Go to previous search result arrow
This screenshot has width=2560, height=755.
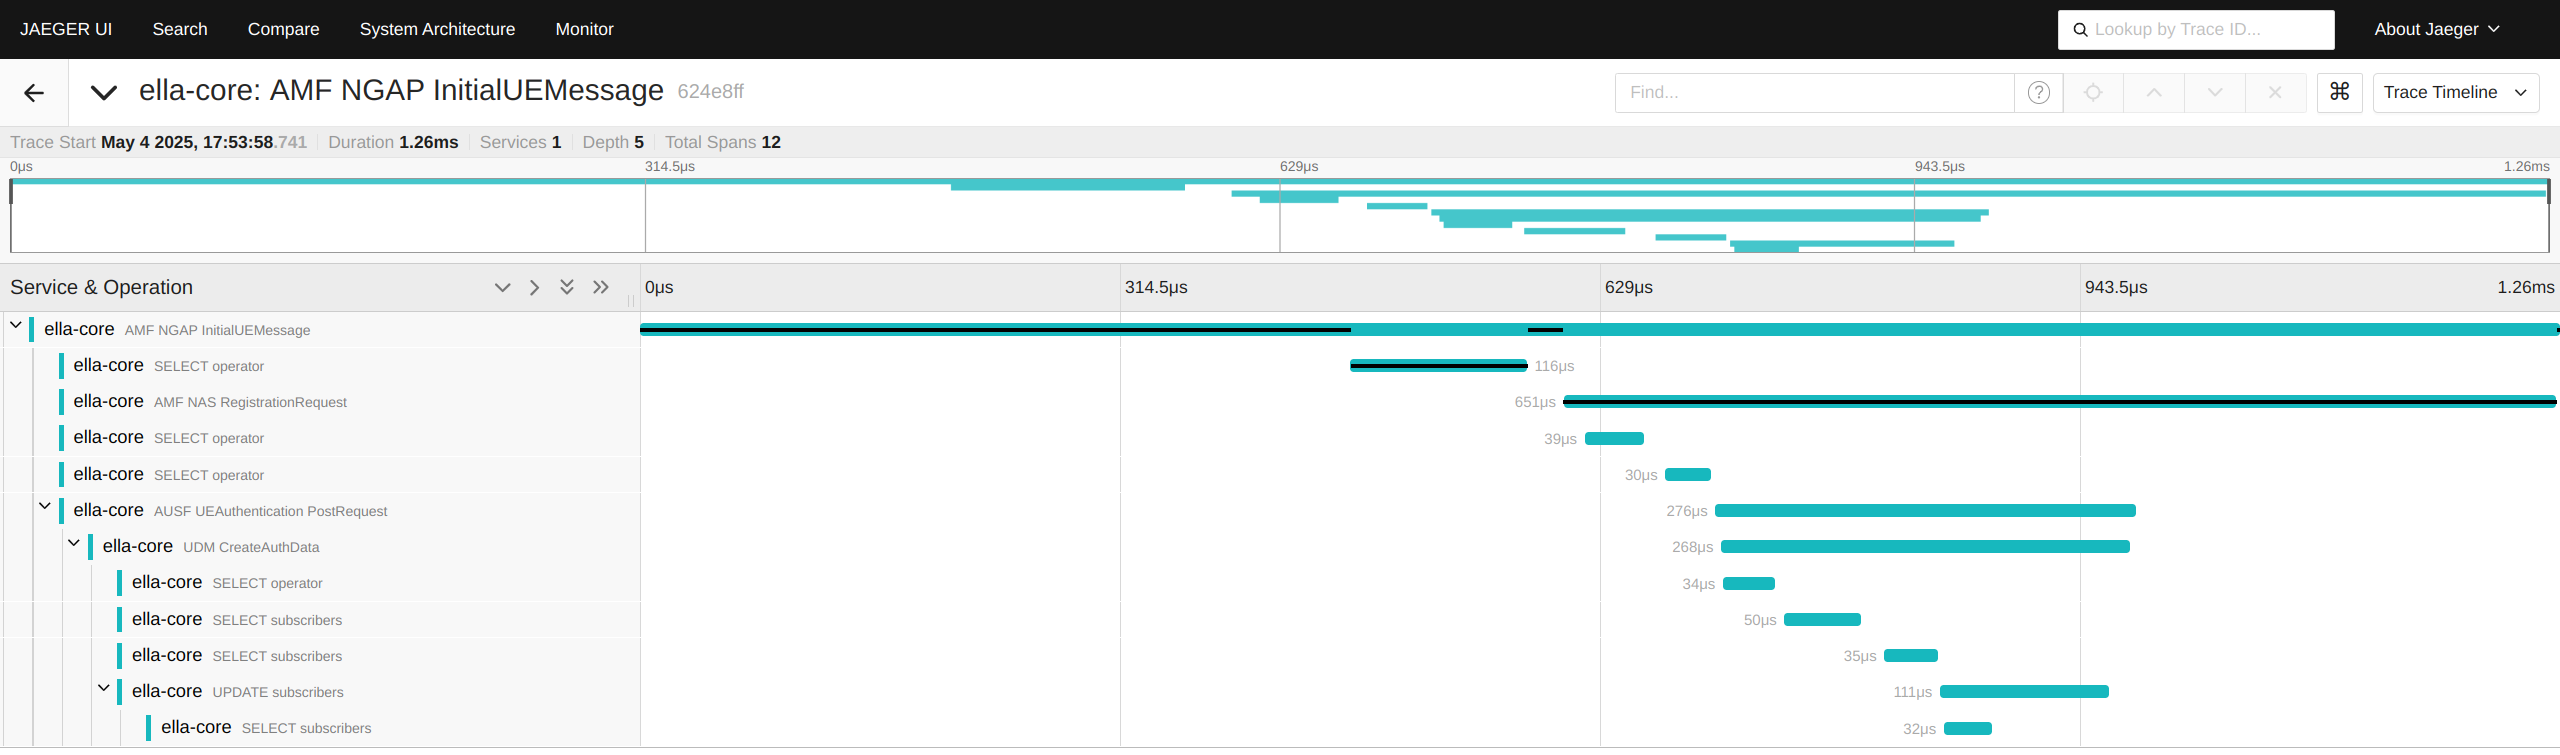(2154, 93)
